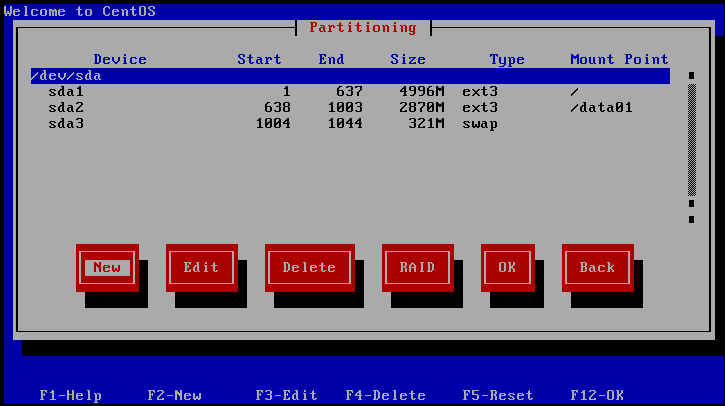Click the Size column header
Viewport: 725px width, 406px height.
click(407, 59)
